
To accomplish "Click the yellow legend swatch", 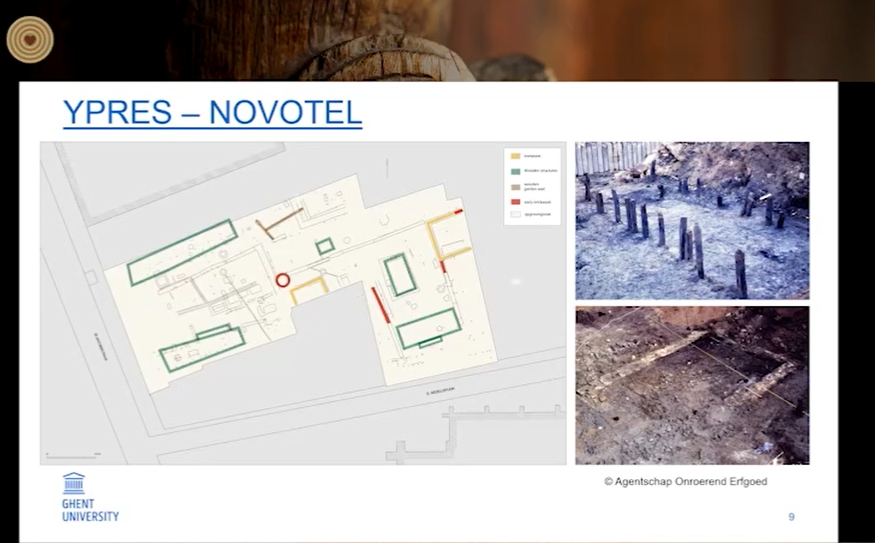I will [x=516, y=156].
